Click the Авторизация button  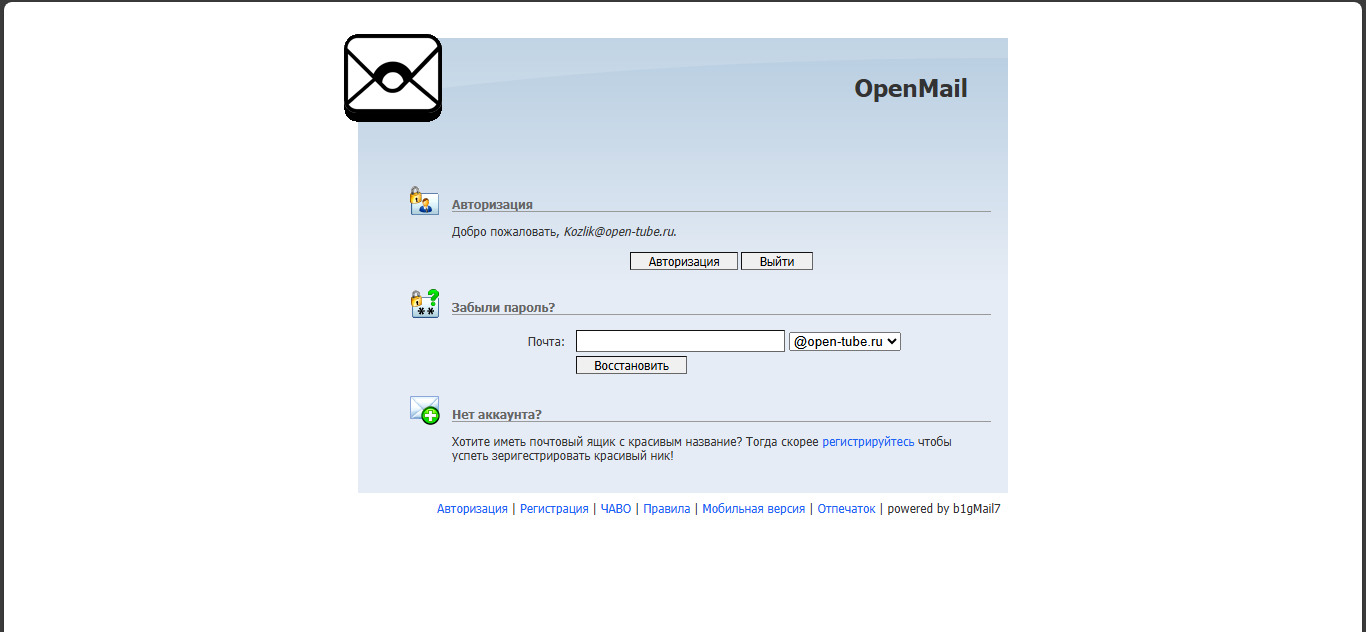coord(684,261)
